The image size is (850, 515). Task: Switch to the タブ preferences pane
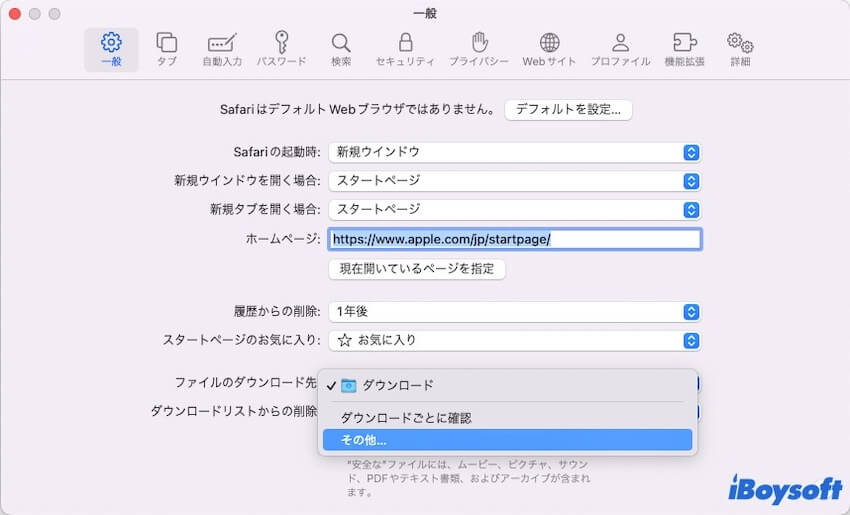coord(166,50)
